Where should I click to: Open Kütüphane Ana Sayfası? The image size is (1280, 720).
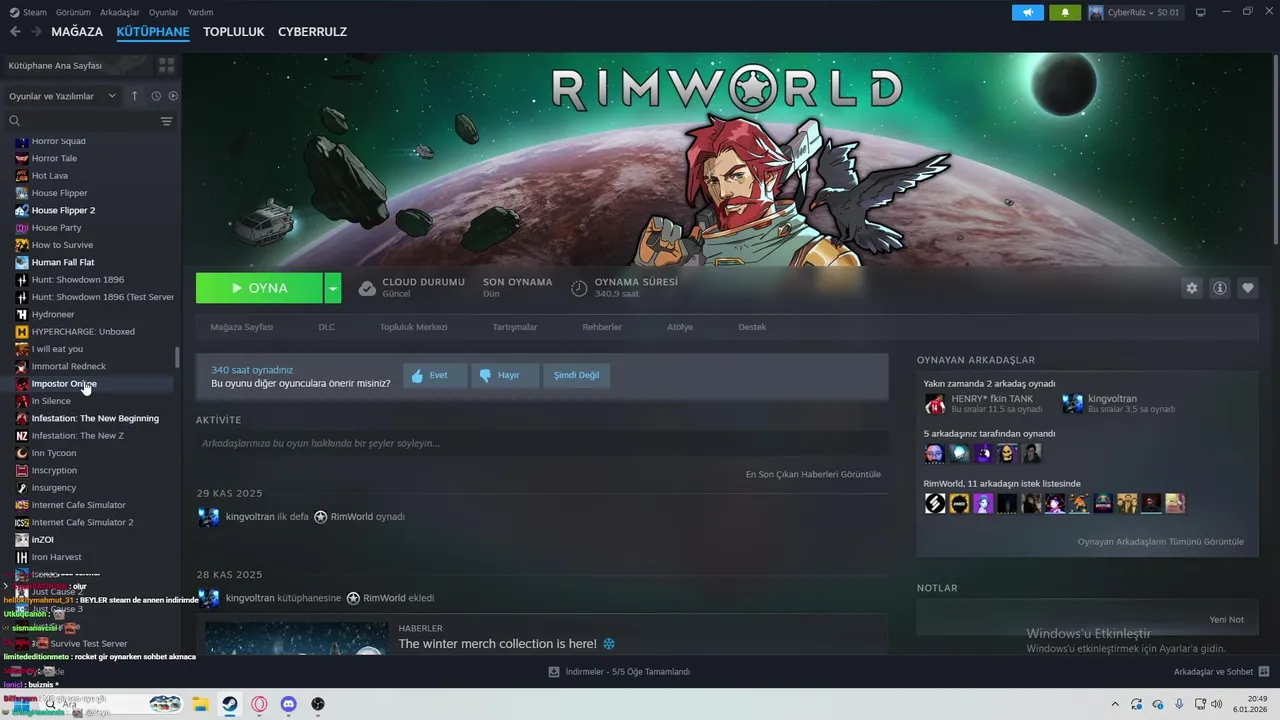[76, 65]
